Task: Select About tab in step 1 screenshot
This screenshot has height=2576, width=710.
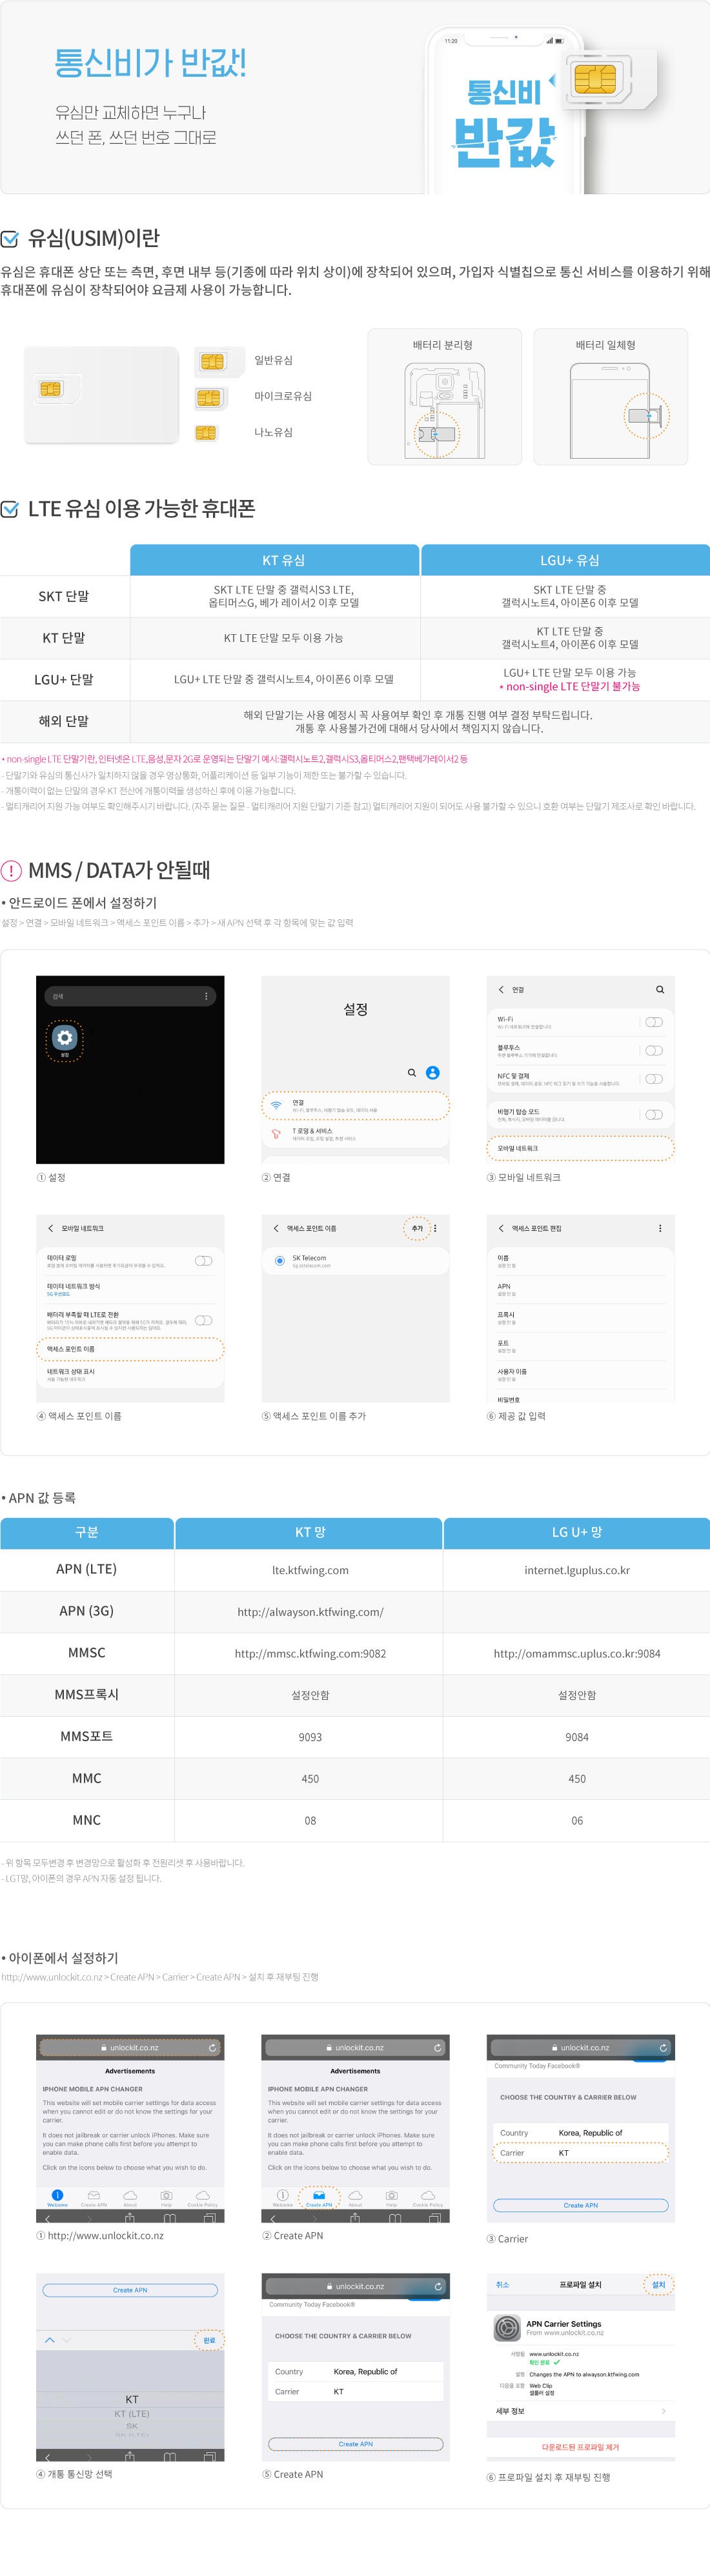Action: (x=130, y=2199)
